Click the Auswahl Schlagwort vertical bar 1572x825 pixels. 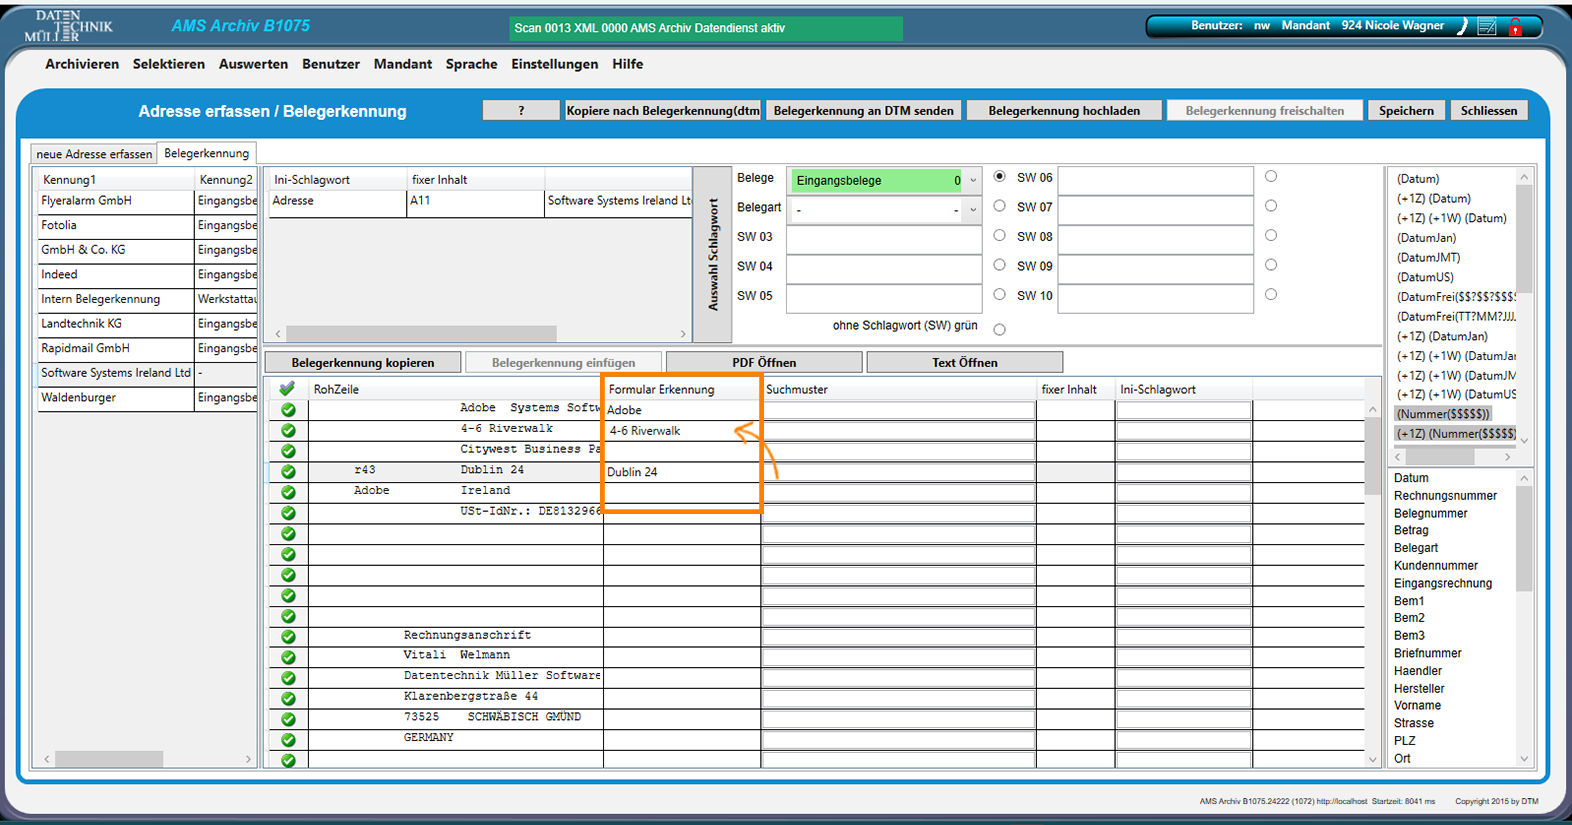[x=713, y=254]
